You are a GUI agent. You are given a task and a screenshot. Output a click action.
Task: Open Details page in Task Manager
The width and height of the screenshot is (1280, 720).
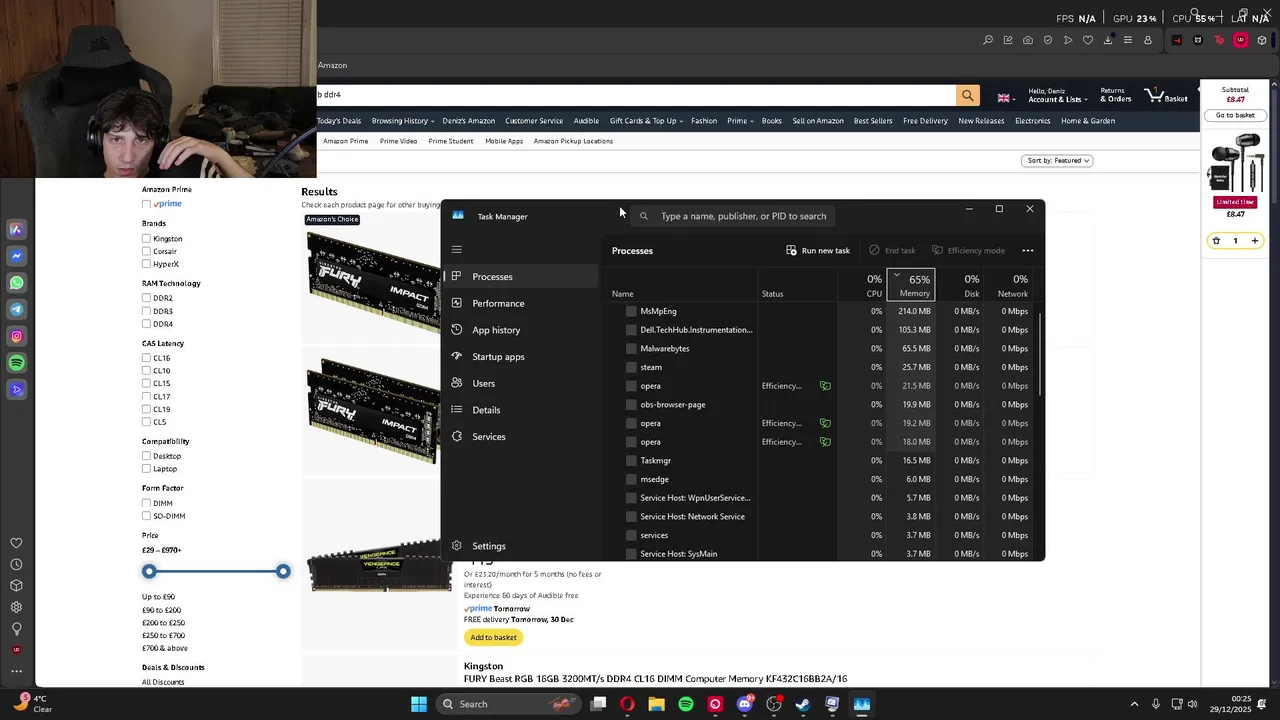pyautogui.click(x=520, y=410)
